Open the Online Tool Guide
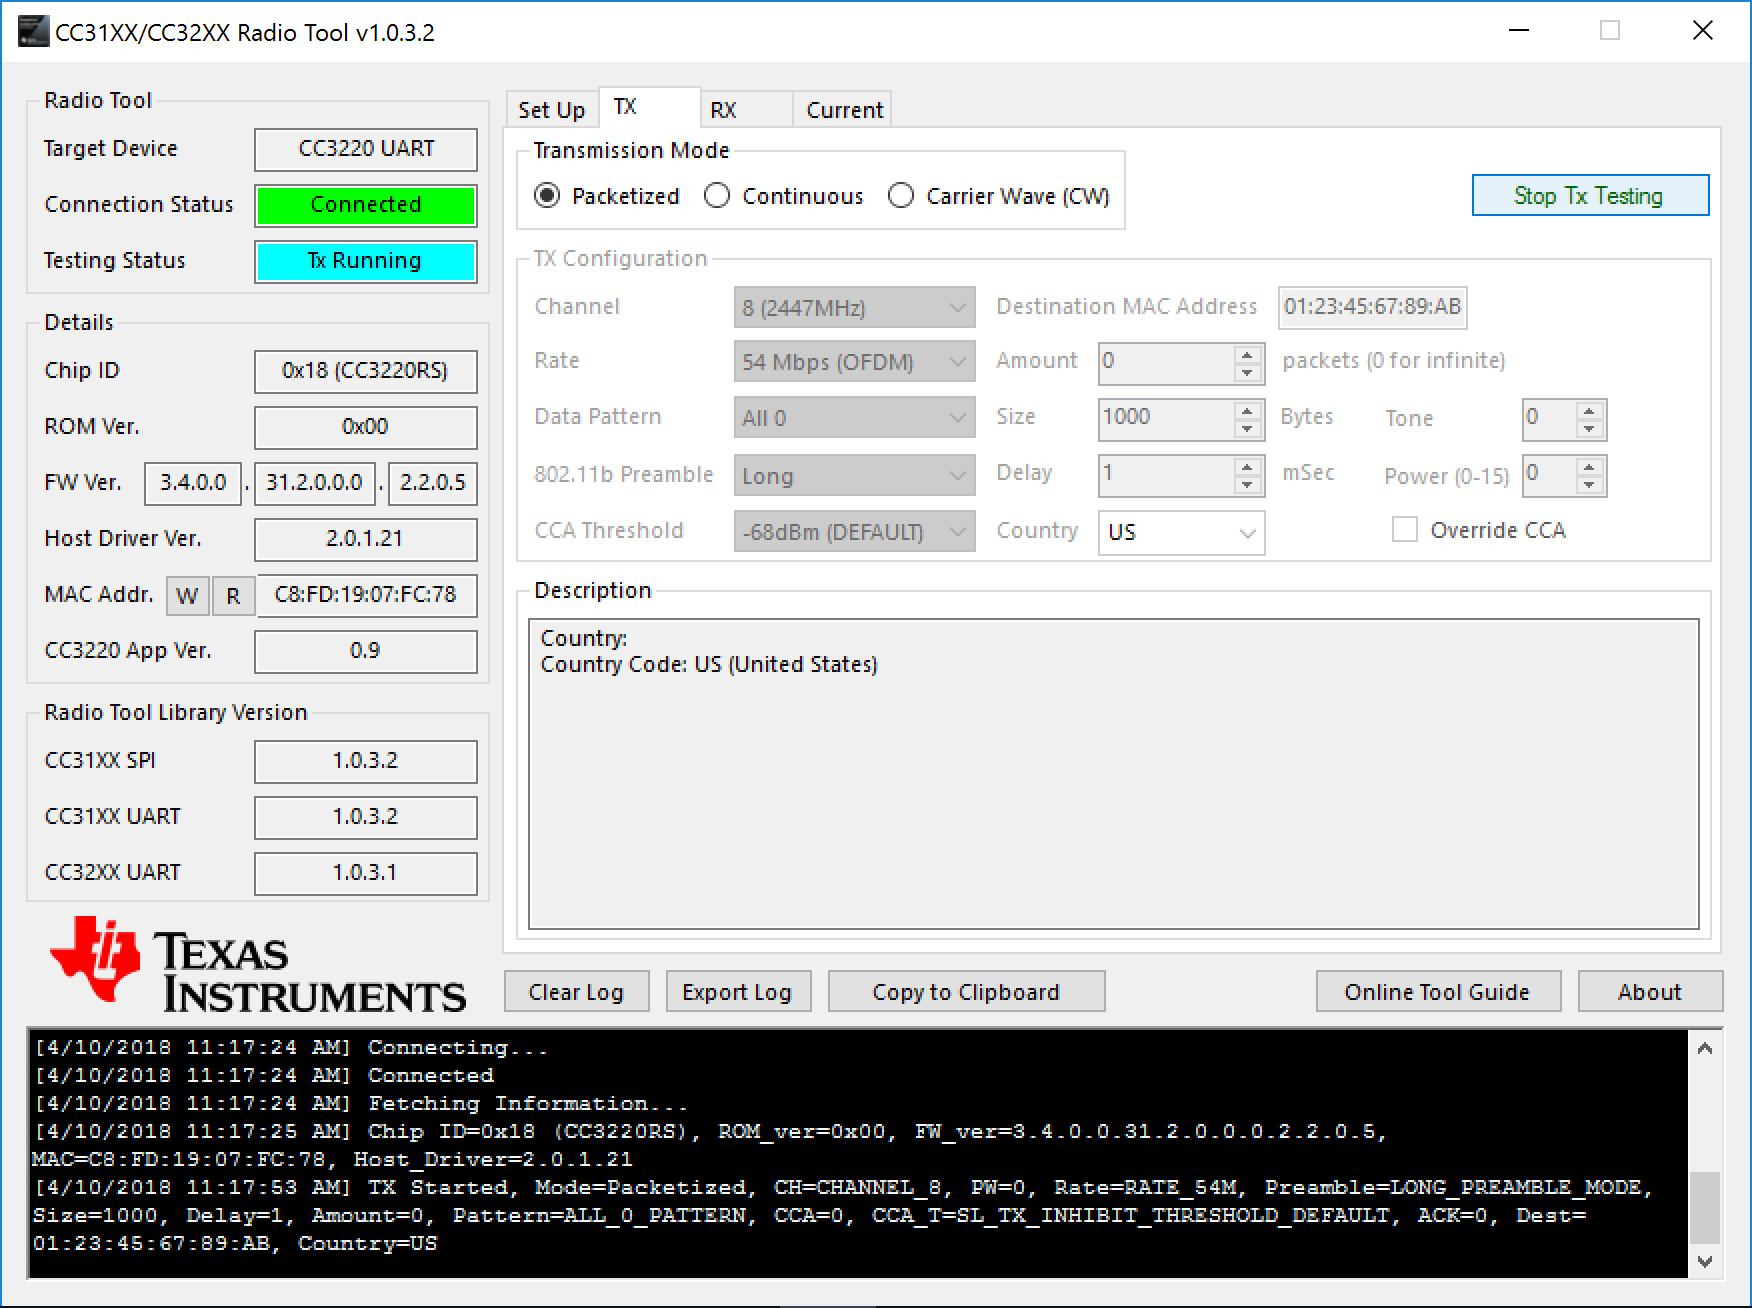1752x1308 pixels. tap(1437, 992)
